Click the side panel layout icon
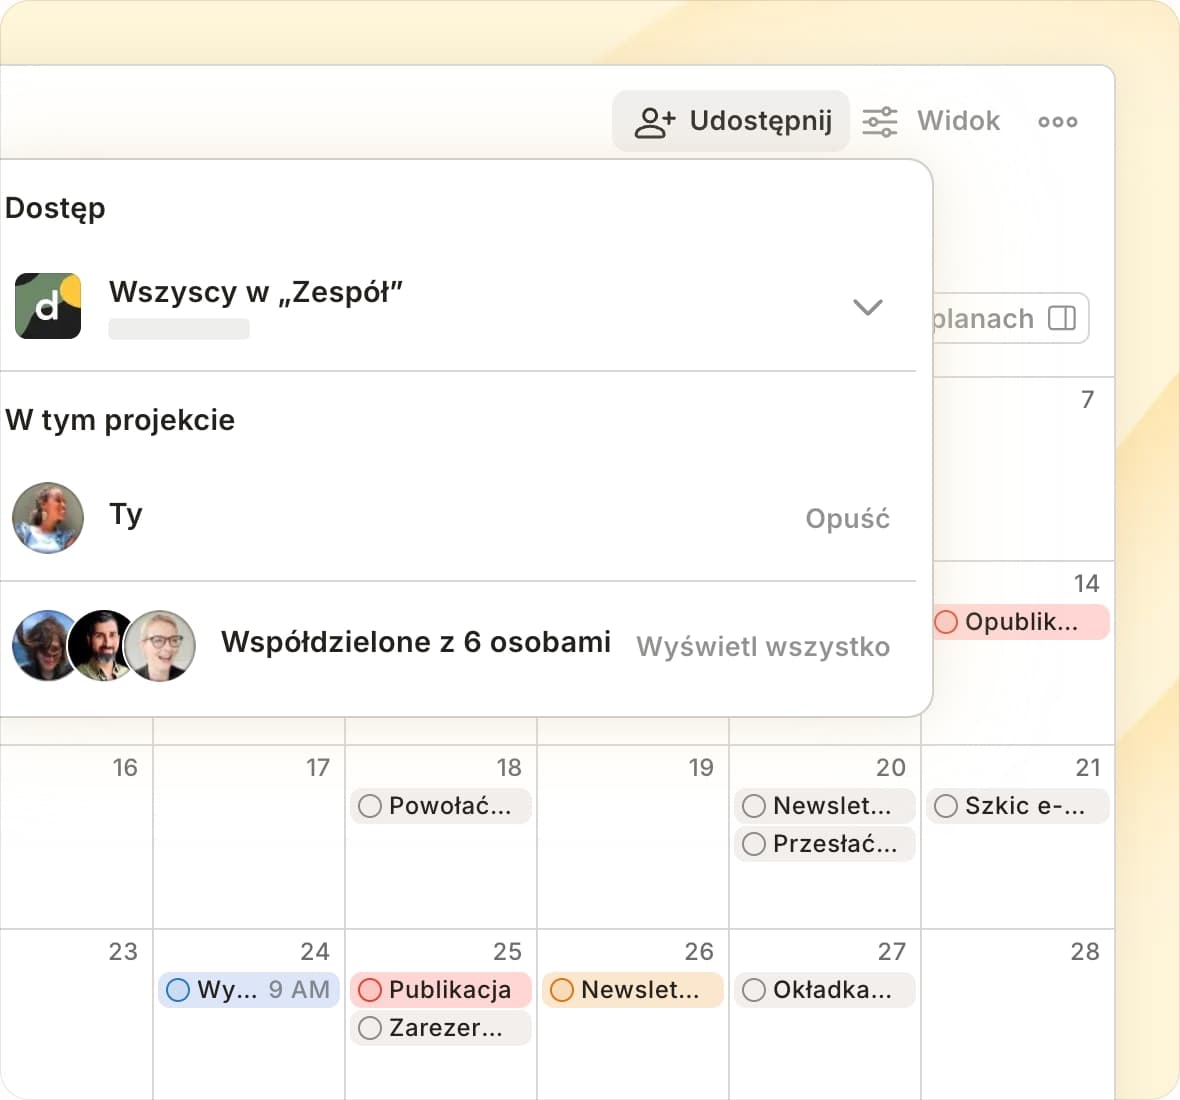 [1061, 318]
